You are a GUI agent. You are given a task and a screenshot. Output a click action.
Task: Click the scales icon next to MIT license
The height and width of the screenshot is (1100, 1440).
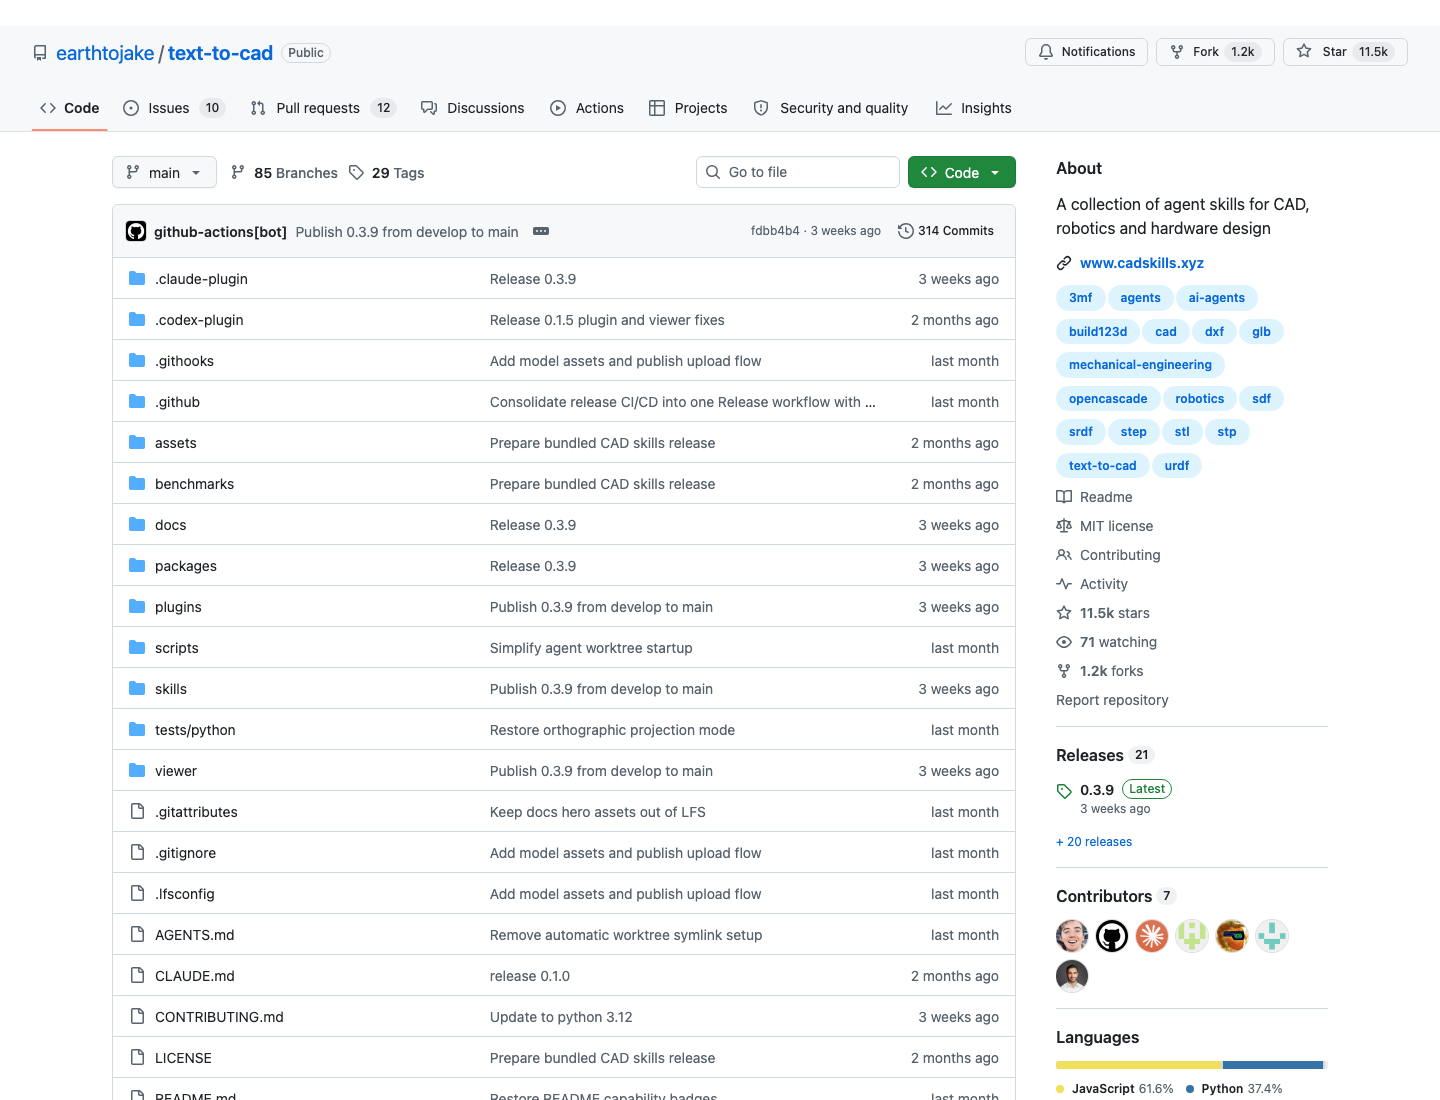click(x=1064, y=526)
